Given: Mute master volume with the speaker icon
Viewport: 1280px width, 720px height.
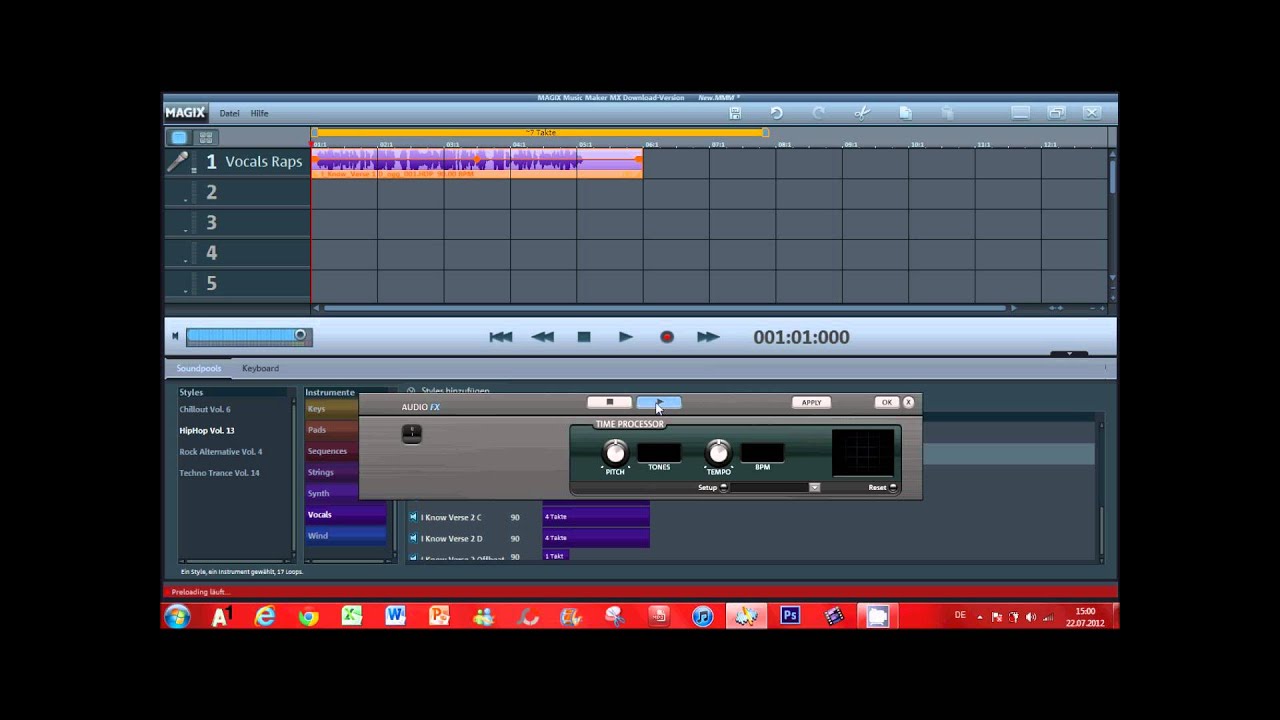Looking at the screenshot, I should point(175,336).
